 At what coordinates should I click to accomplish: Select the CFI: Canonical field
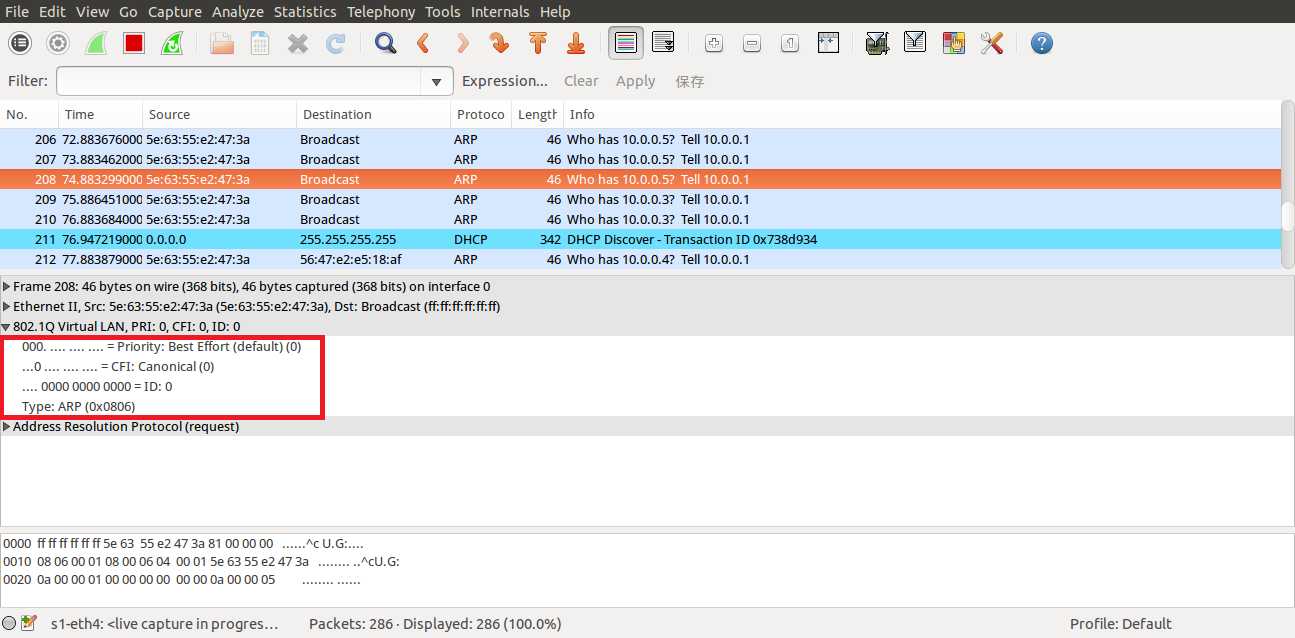point(118,366)
